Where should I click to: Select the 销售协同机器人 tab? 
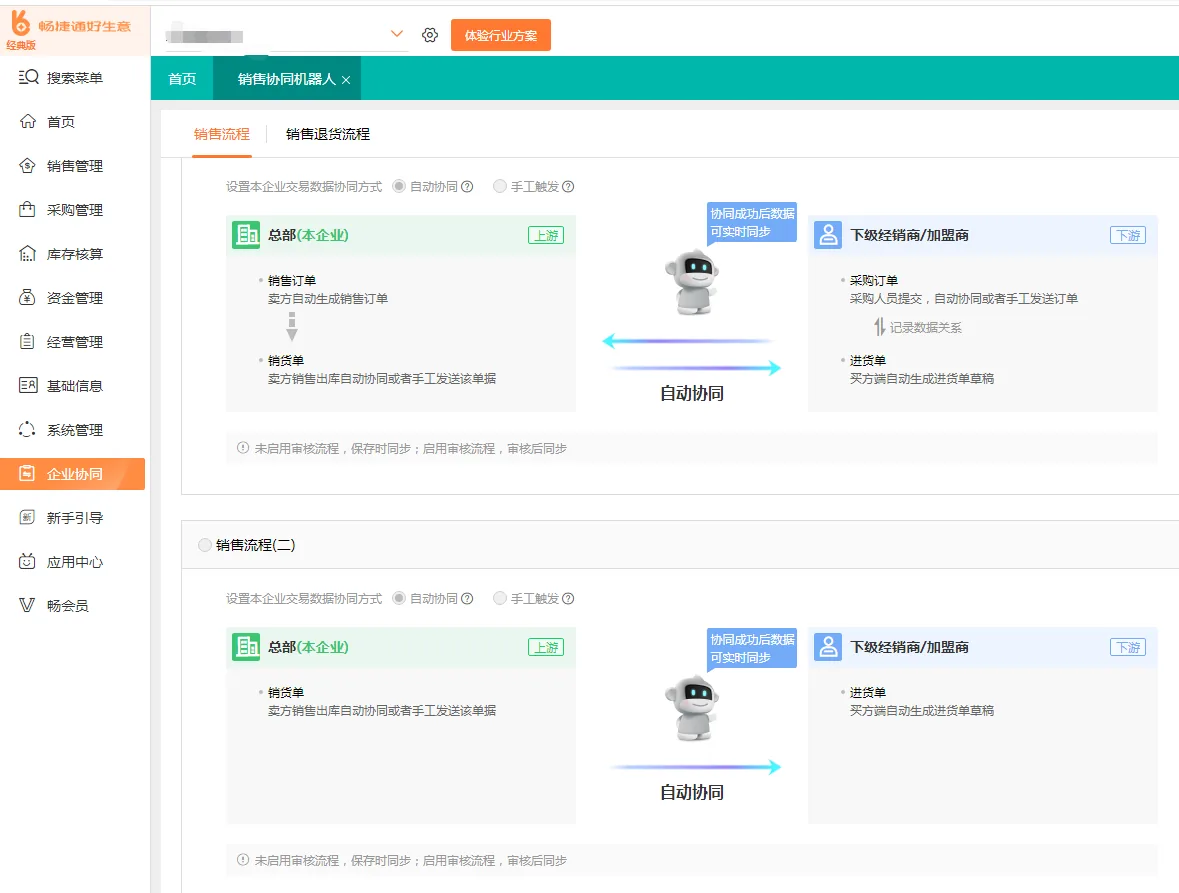coord(286,79)
